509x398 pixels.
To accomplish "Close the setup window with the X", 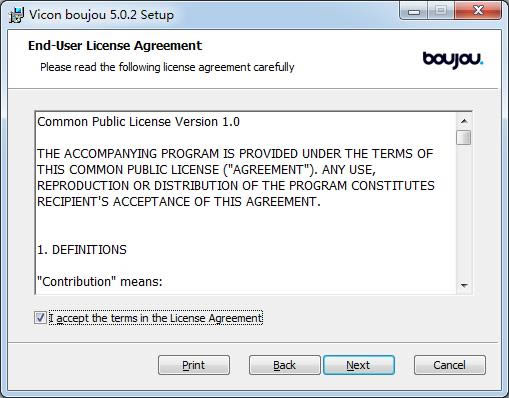I will [478, 11].
